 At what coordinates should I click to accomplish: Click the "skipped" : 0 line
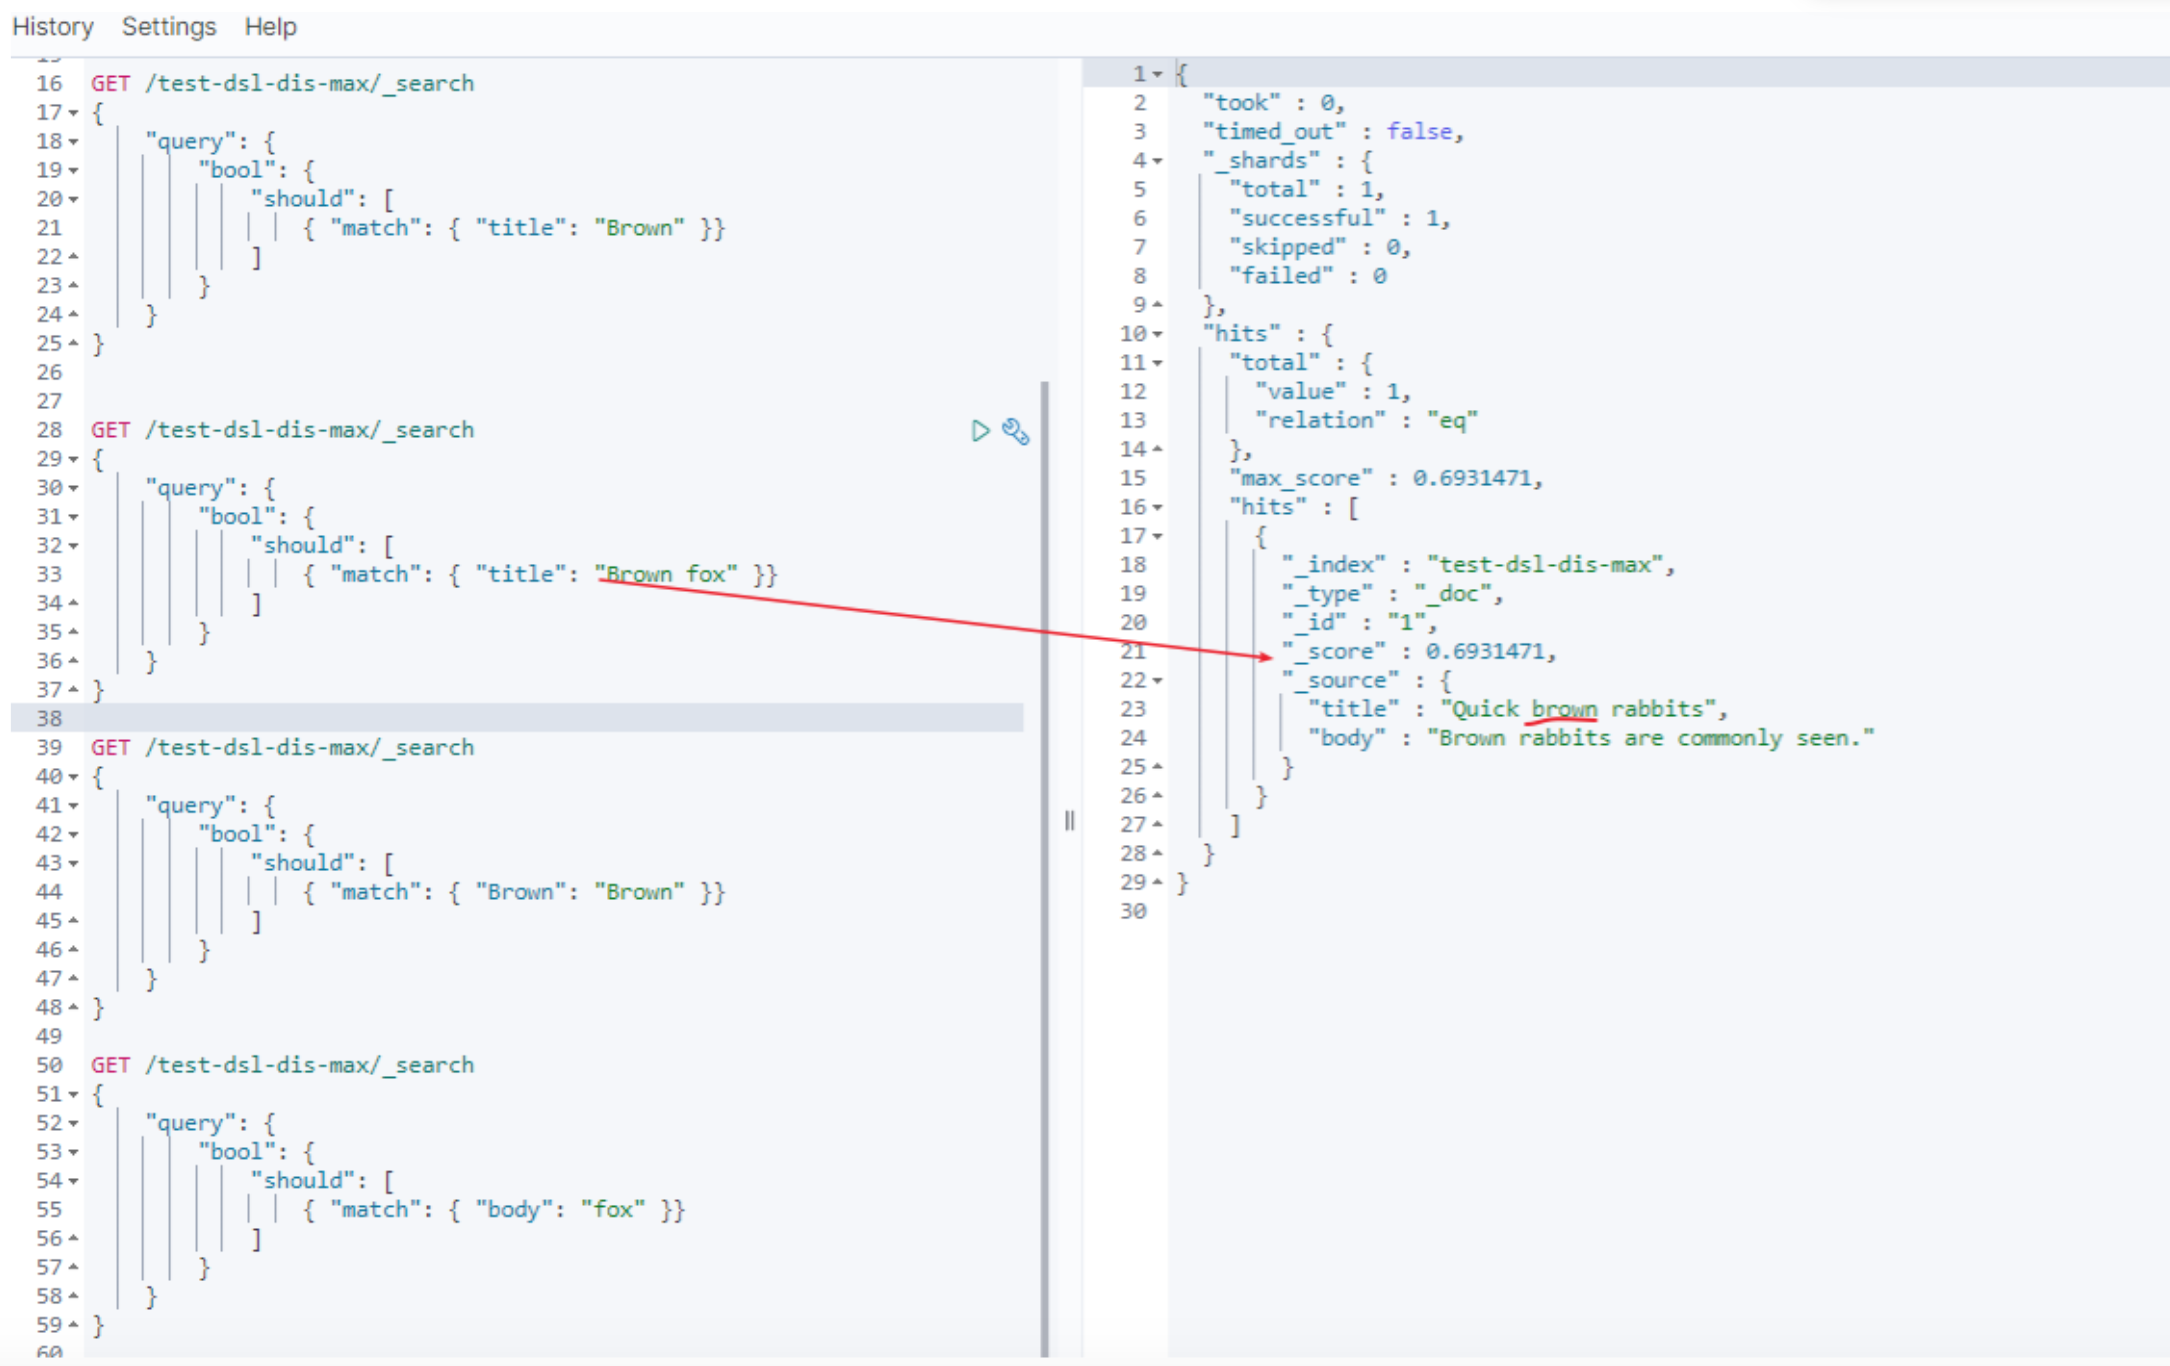(x=1319, y=248)
